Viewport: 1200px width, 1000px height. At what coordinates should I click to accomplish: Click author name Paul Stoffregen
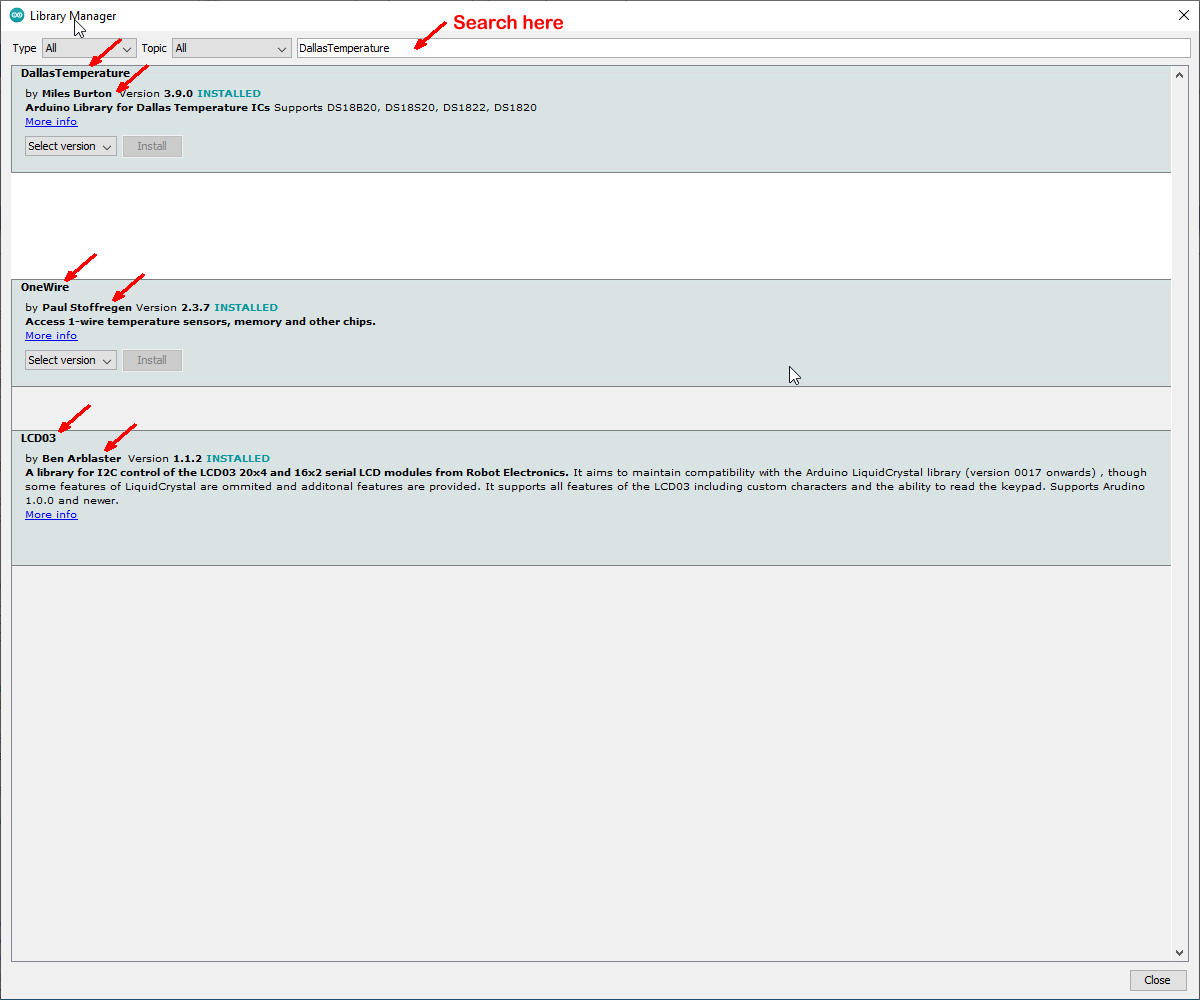(87, 308)
